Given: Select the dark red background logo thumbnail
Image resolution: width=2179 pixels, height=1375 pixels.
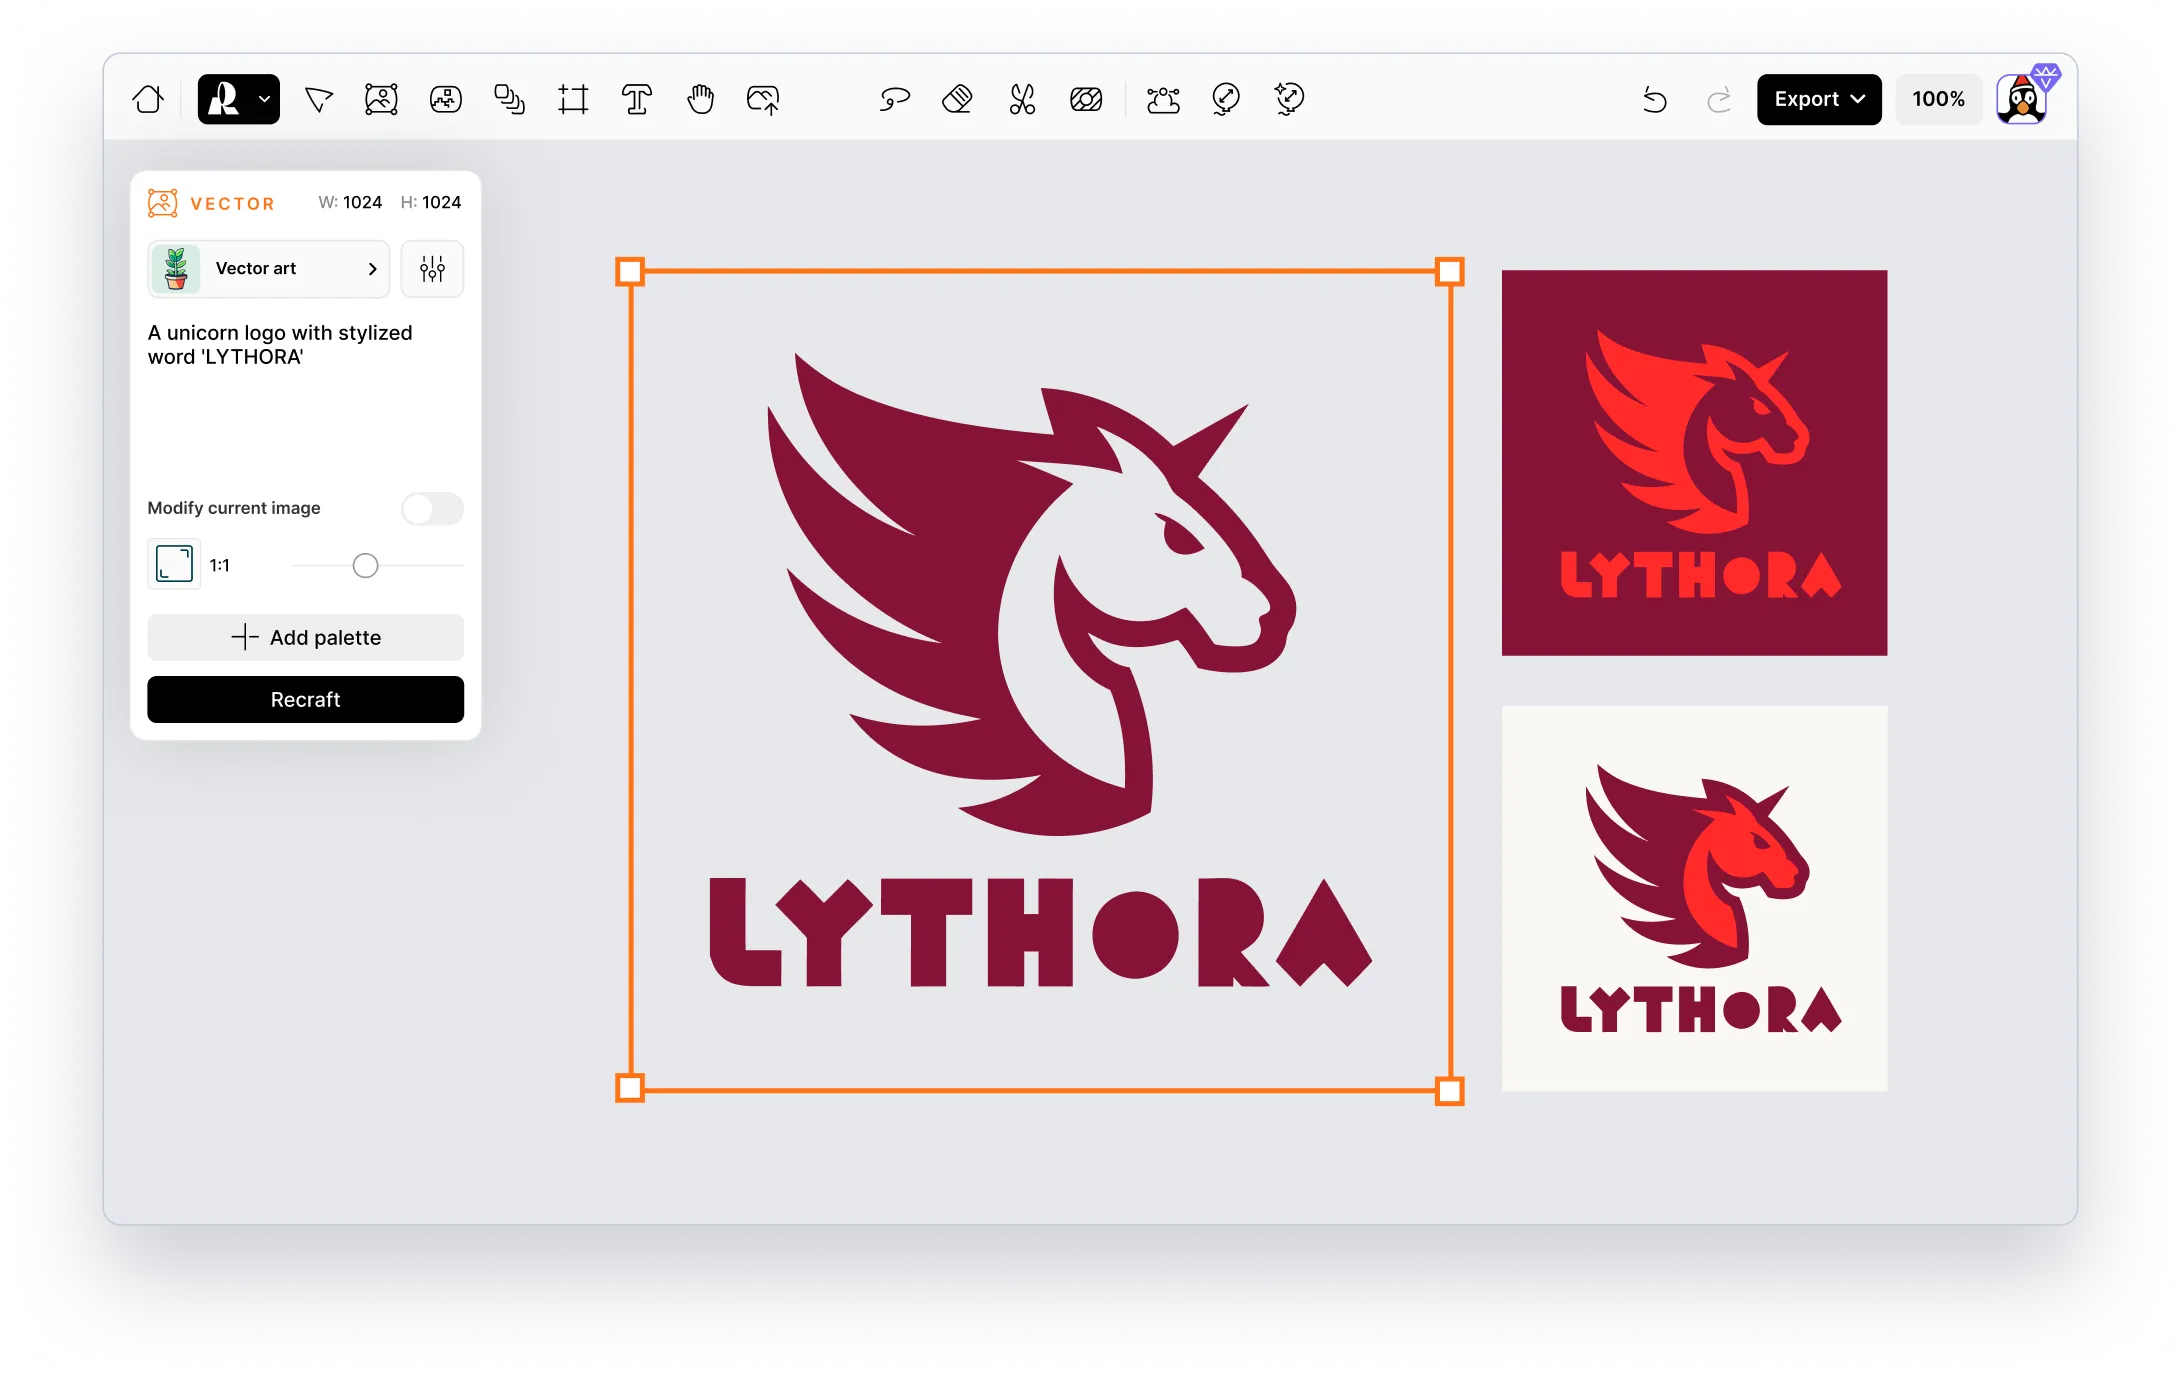Looking at the screenshot, I should tap(1693, 462).
